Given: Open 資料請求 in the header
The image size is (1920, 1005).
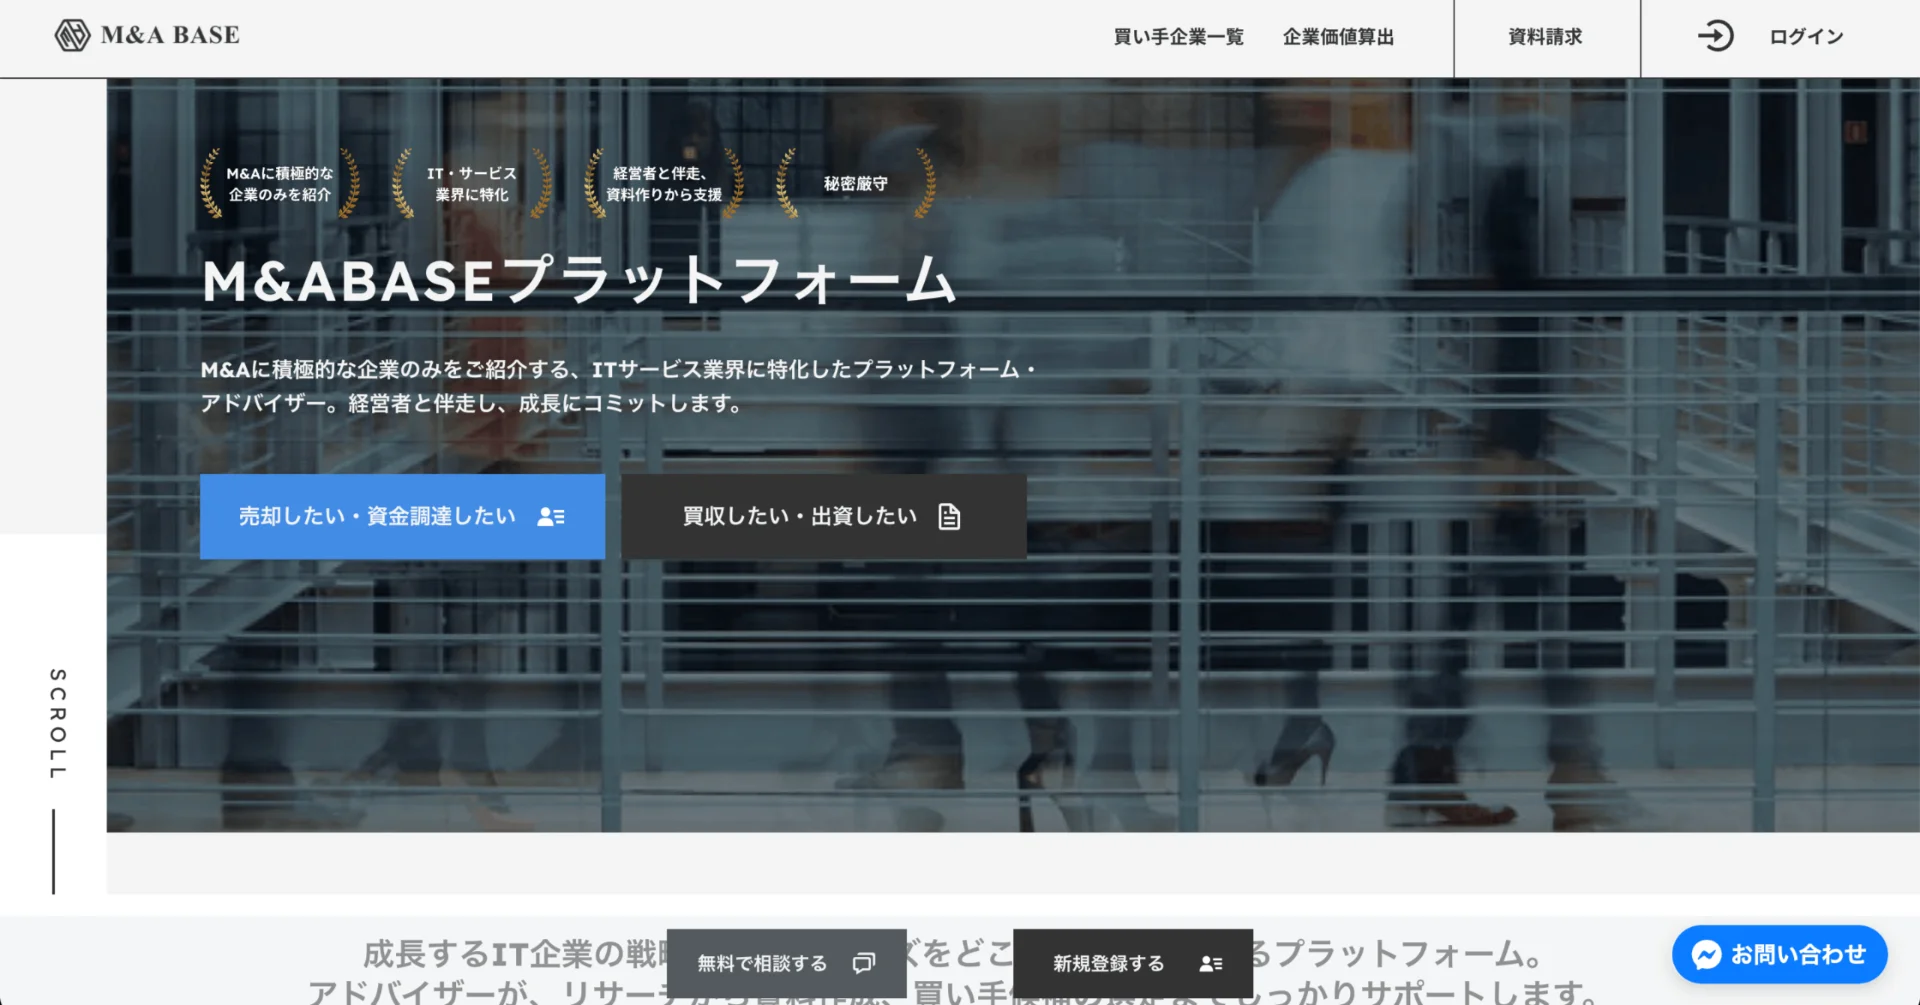Looking at the screenshot, I should [x=1545, y=37].
